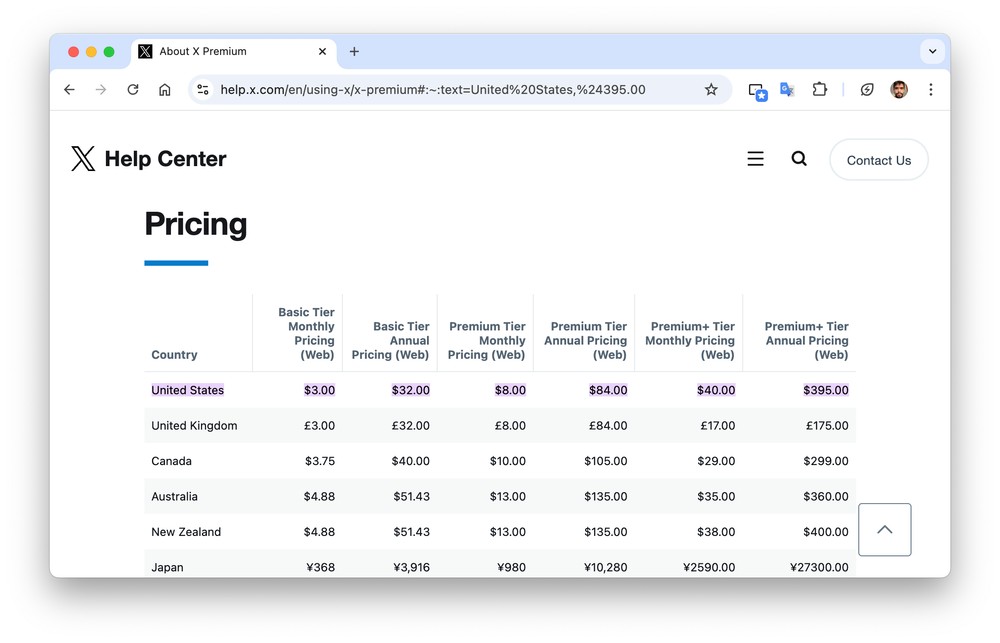The height and width of the screenshot is (643, 1000).
Task: Click the Canada $29.00 price
Action: click(716, 461)
